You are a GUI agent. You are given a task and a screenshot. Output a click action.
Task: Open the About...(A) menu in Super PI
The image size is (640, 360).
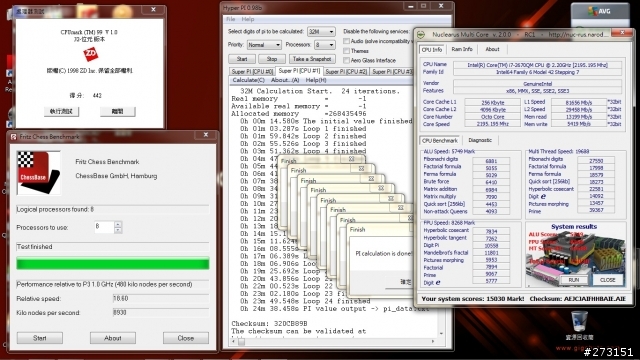tap(285, 80)
